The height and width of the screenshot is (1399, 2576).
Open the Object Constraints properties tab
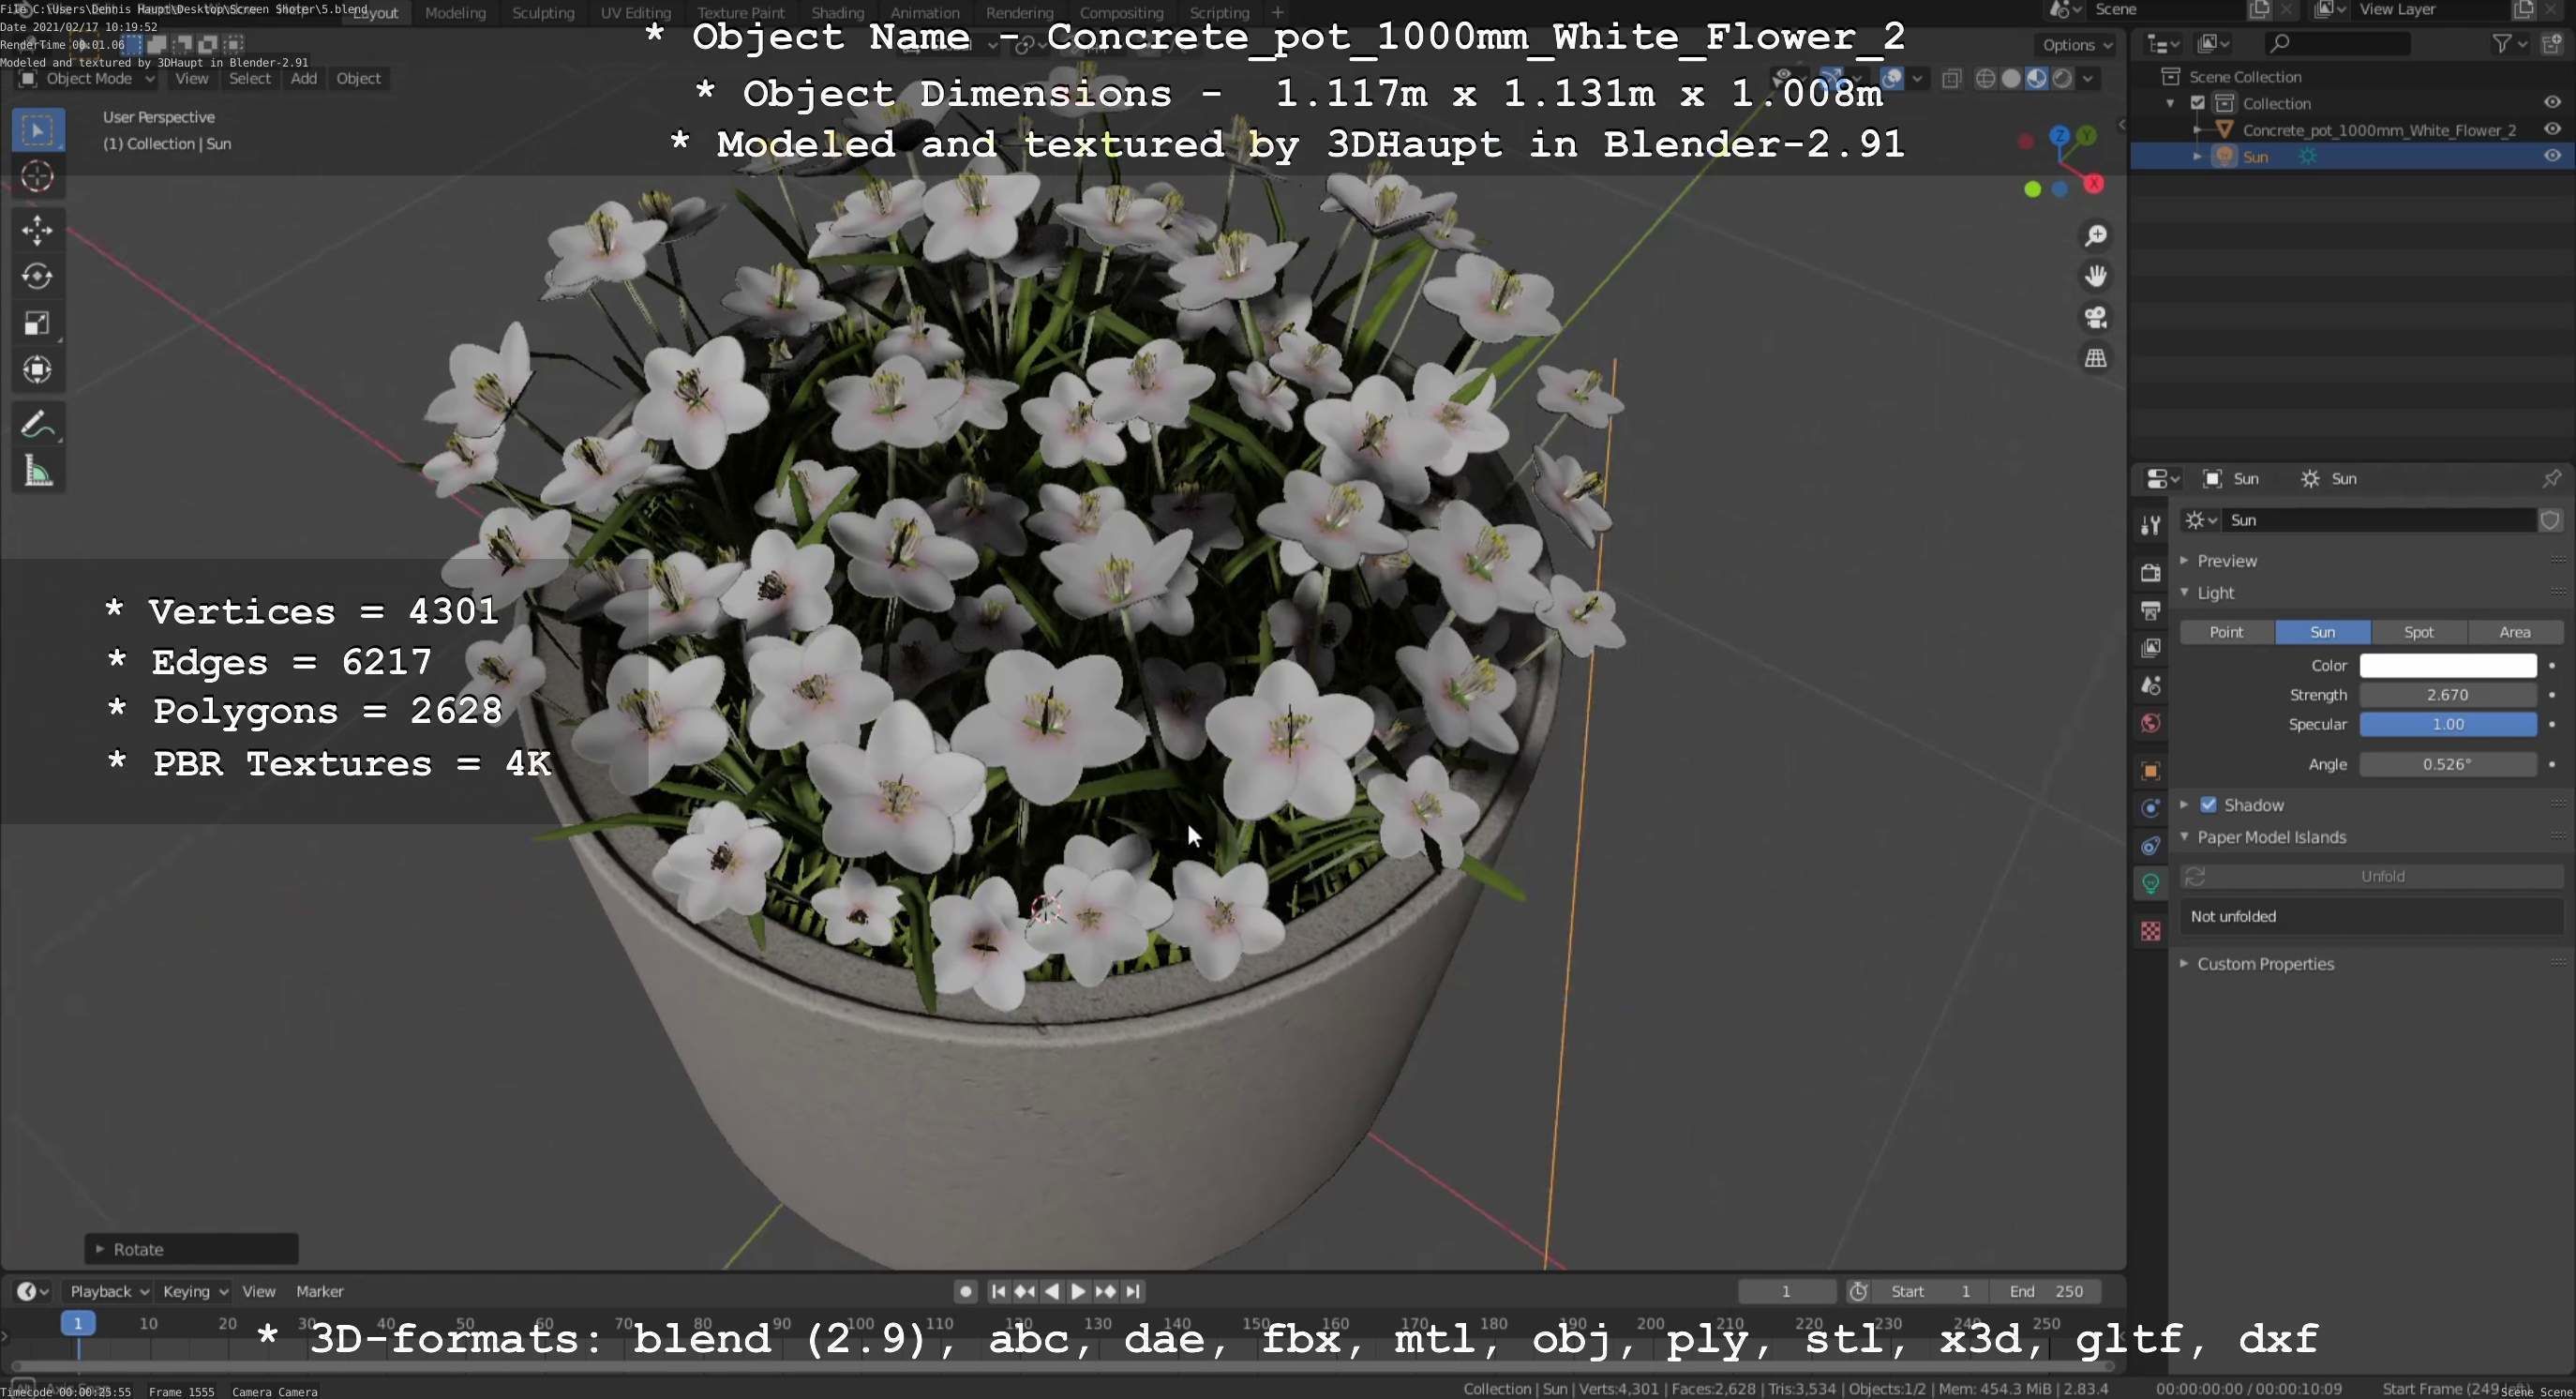tap(2150, 846)
